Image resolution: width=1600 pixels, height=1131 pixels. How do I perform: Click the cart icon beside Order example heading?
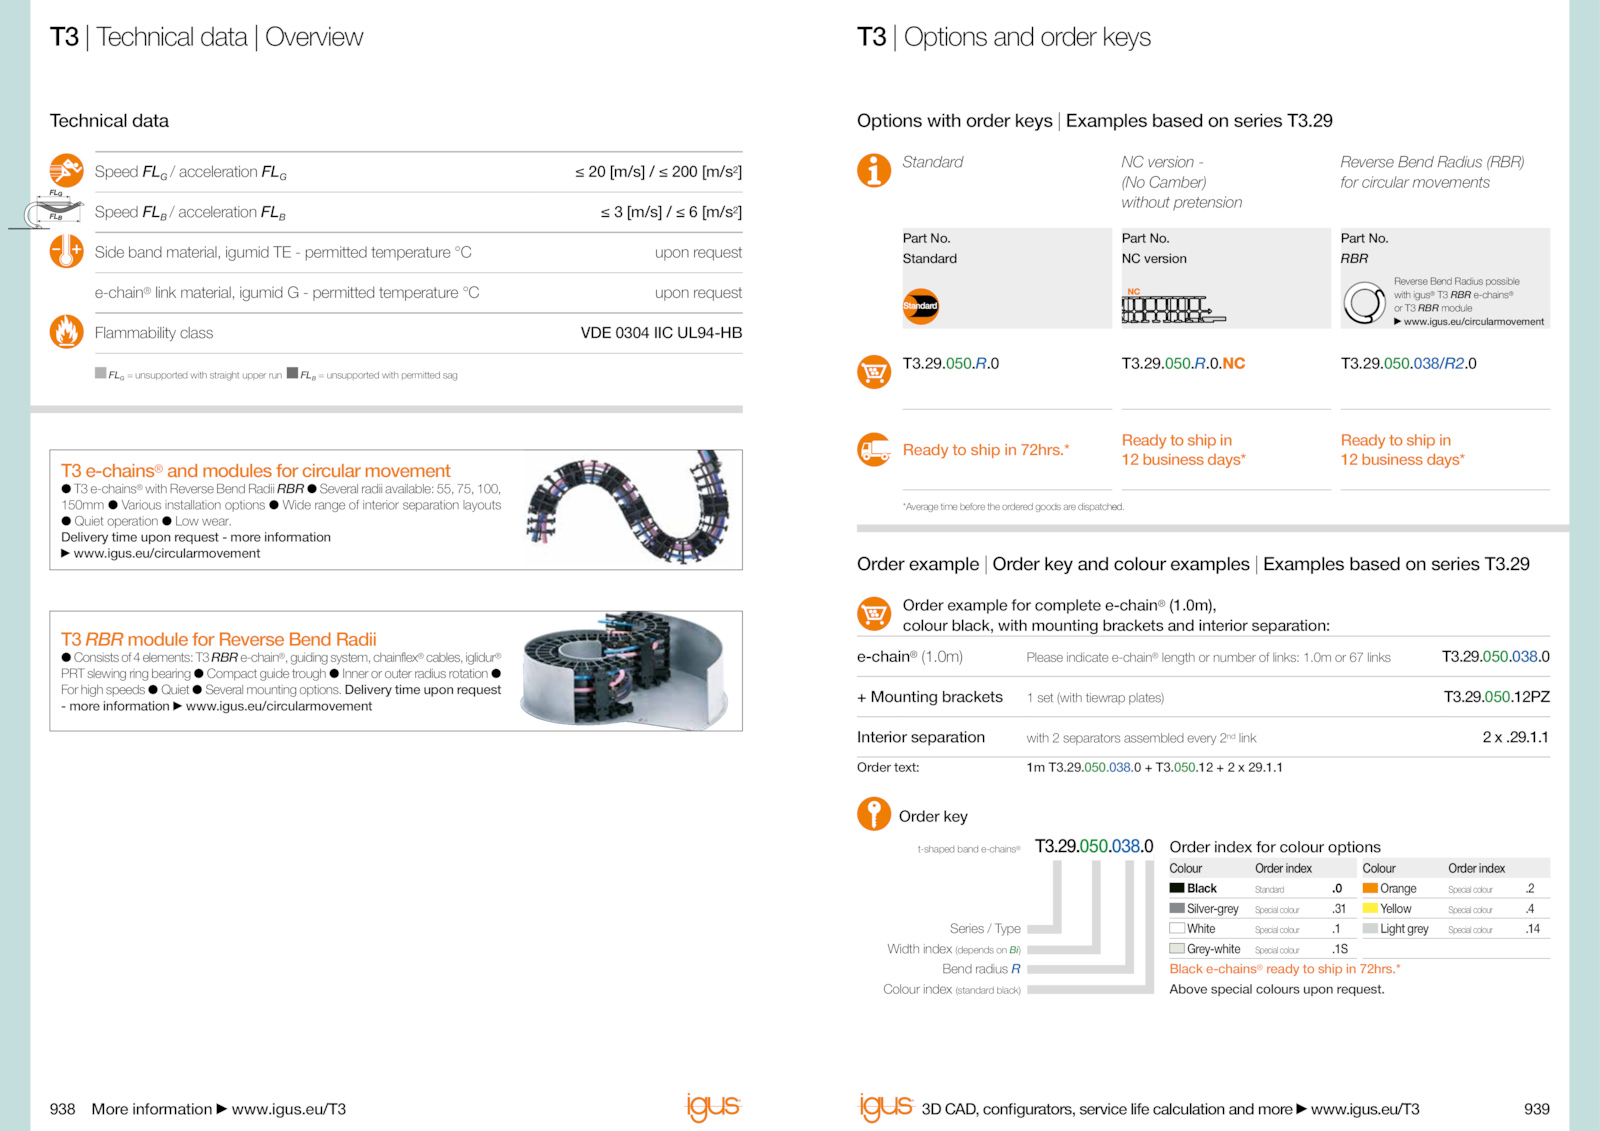pyautogui.click(x=873, y=613)
